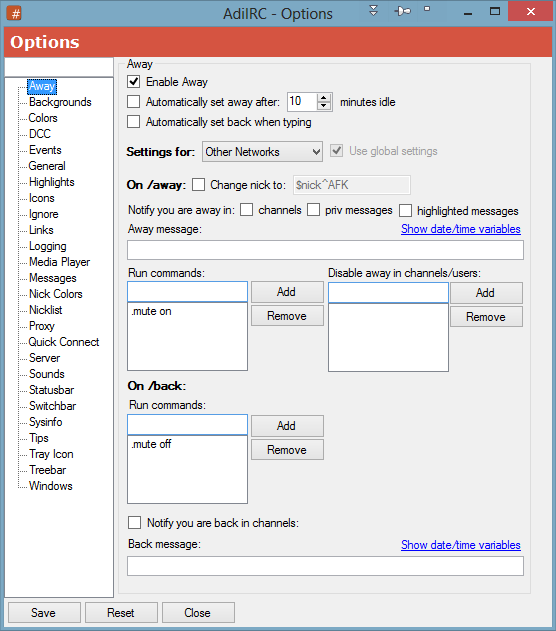
Task: Check the Change nick to checkbox
Action: 198,185
